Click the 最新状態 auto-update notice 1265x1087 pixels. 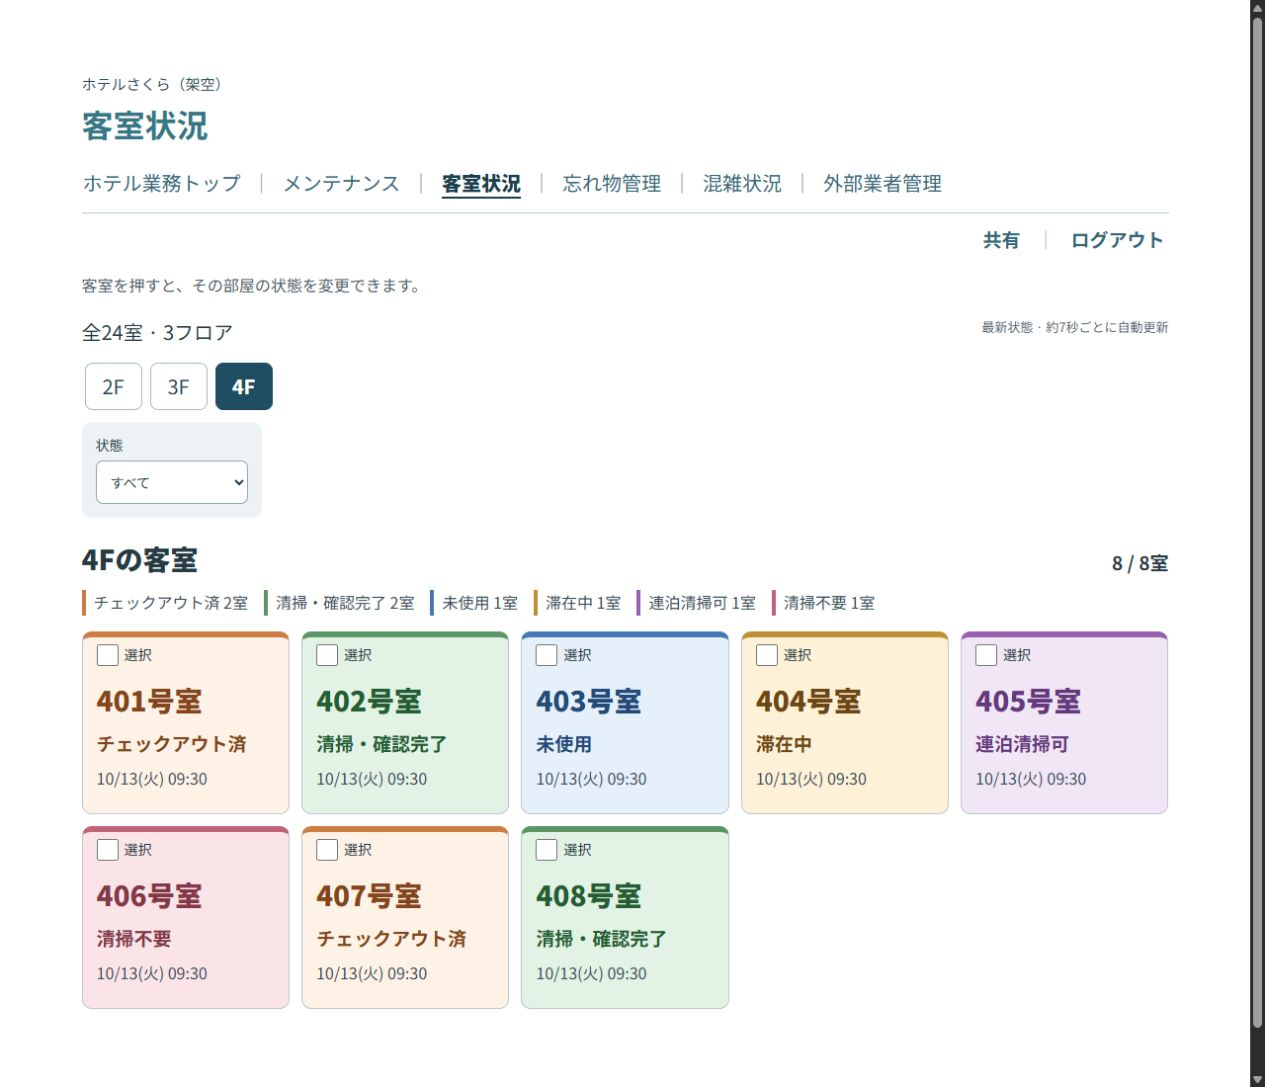point(1075,327)
